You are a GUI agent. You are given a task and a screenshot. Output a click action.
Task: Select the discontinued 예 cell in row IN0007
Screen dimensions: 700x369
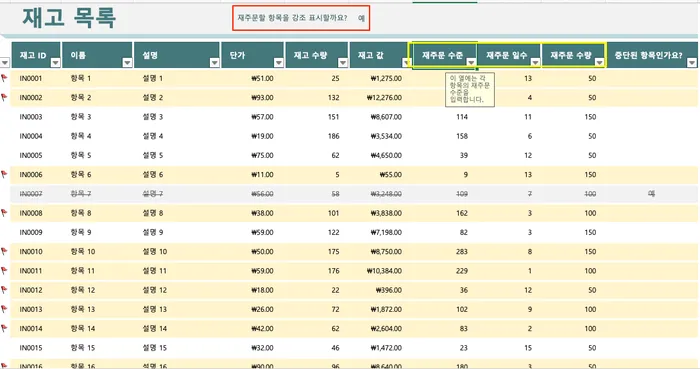(x=651, y=194)
